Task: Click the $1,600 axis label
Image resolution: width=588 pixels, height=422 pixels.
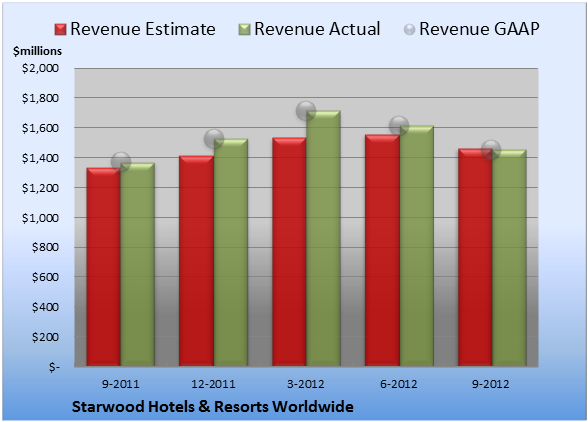Action: point(40,128)
